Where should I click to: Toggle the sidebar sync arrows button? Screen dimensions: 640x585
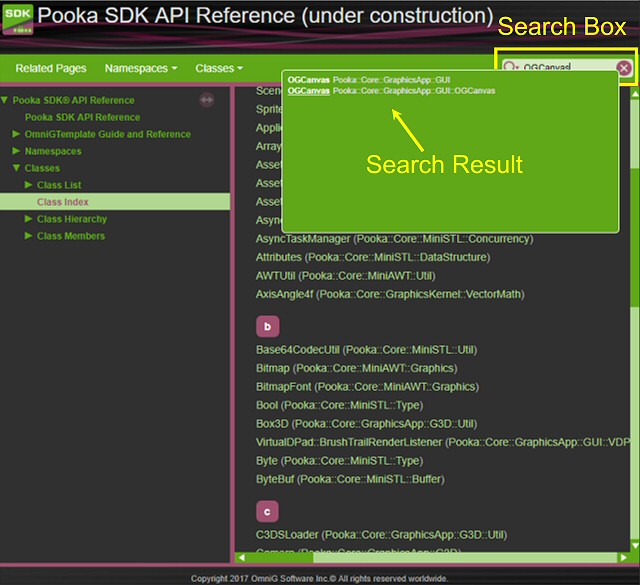207,100
